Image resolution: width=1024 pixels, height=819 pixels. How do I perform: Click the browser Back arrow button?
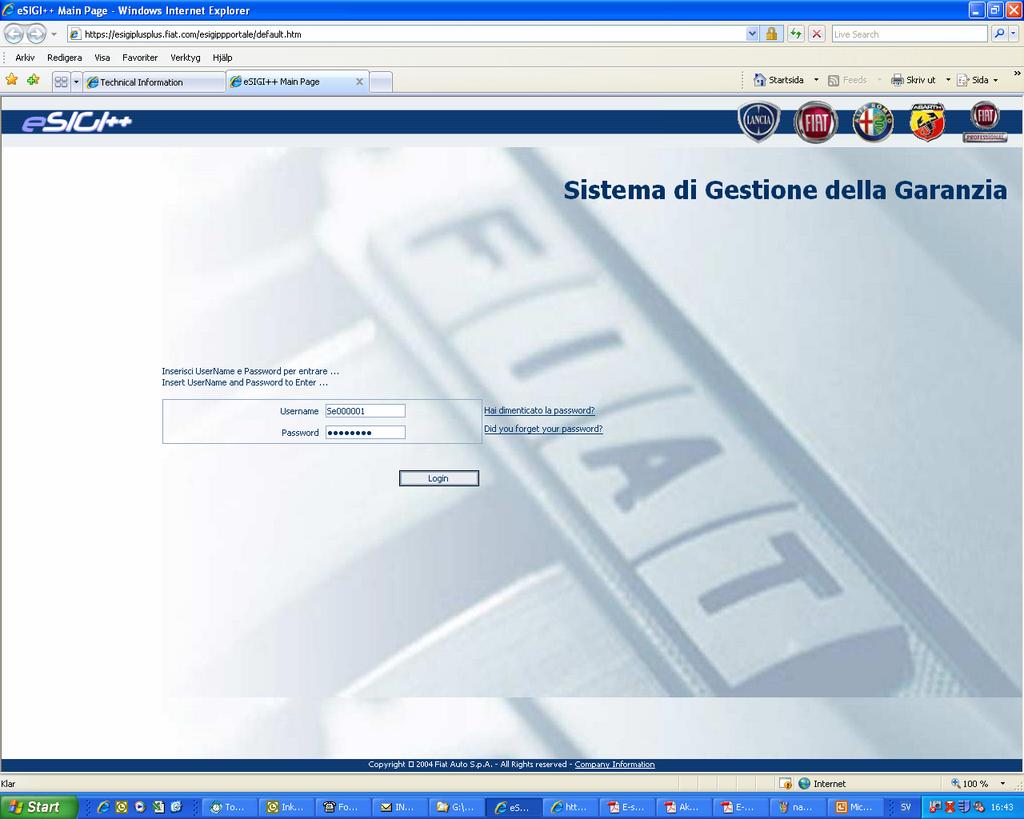coord(14,33)
